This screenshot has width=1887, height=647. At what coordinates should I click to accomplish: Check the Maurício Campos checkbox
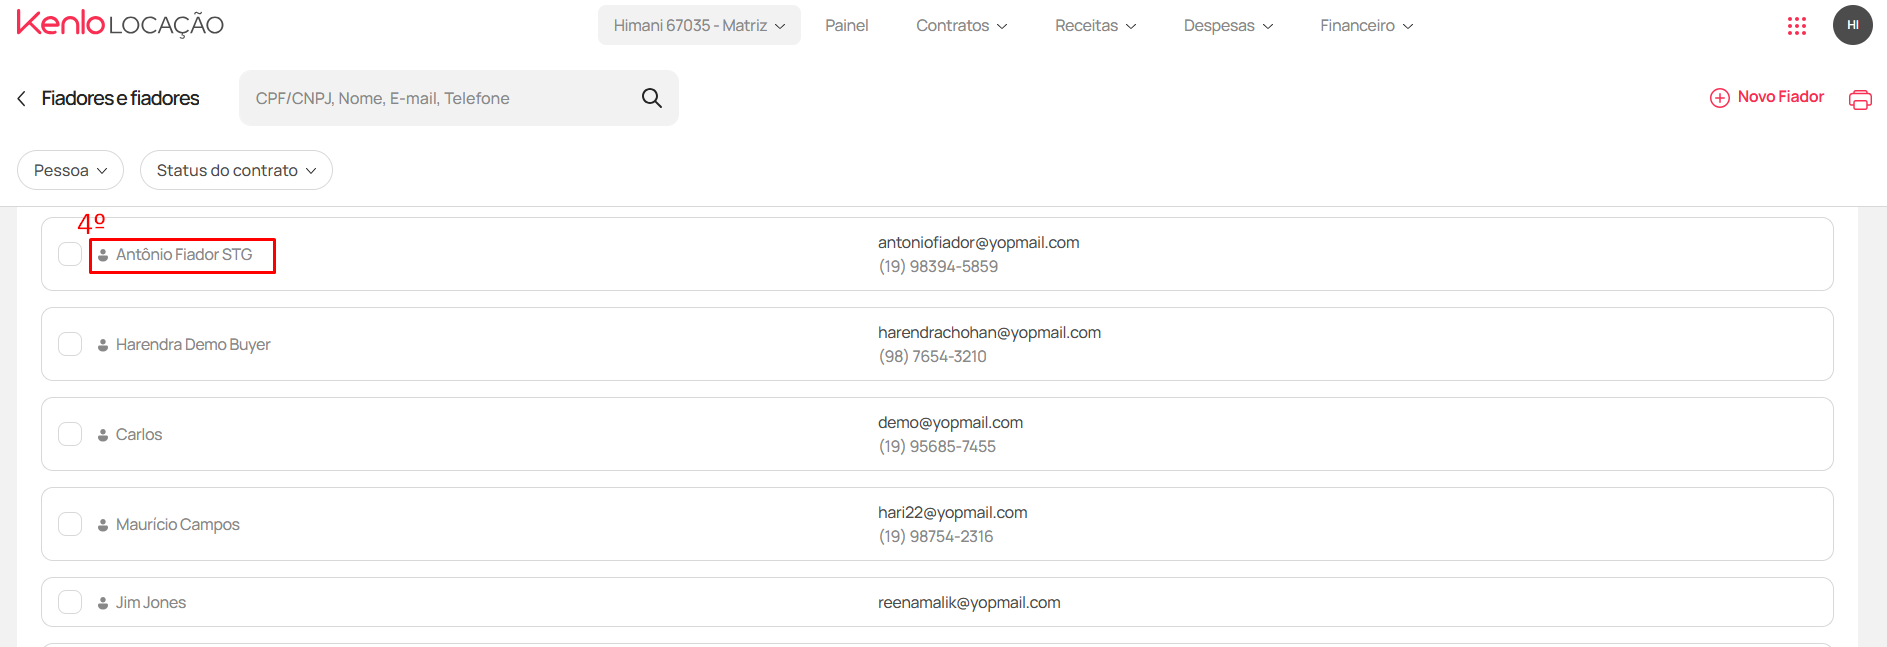click(70, 524)
